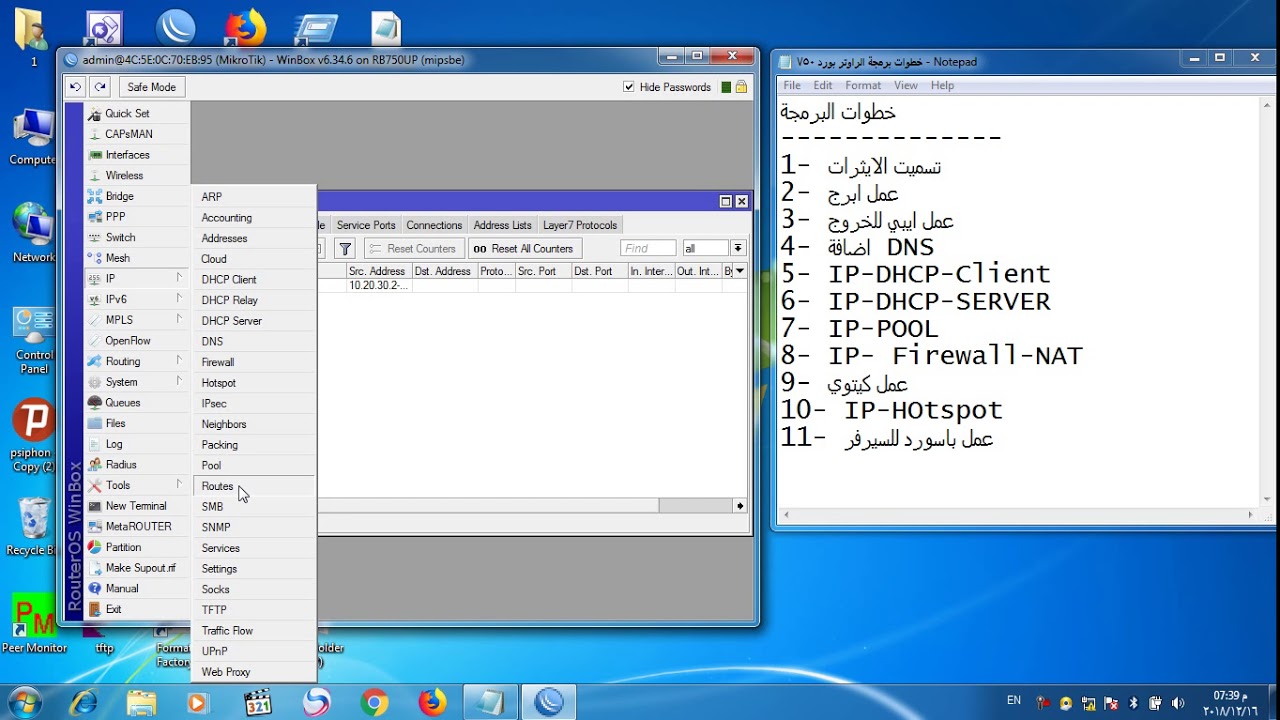Expand the System submenu
This screenshot has width=1280, height=720.
(136, 382)
